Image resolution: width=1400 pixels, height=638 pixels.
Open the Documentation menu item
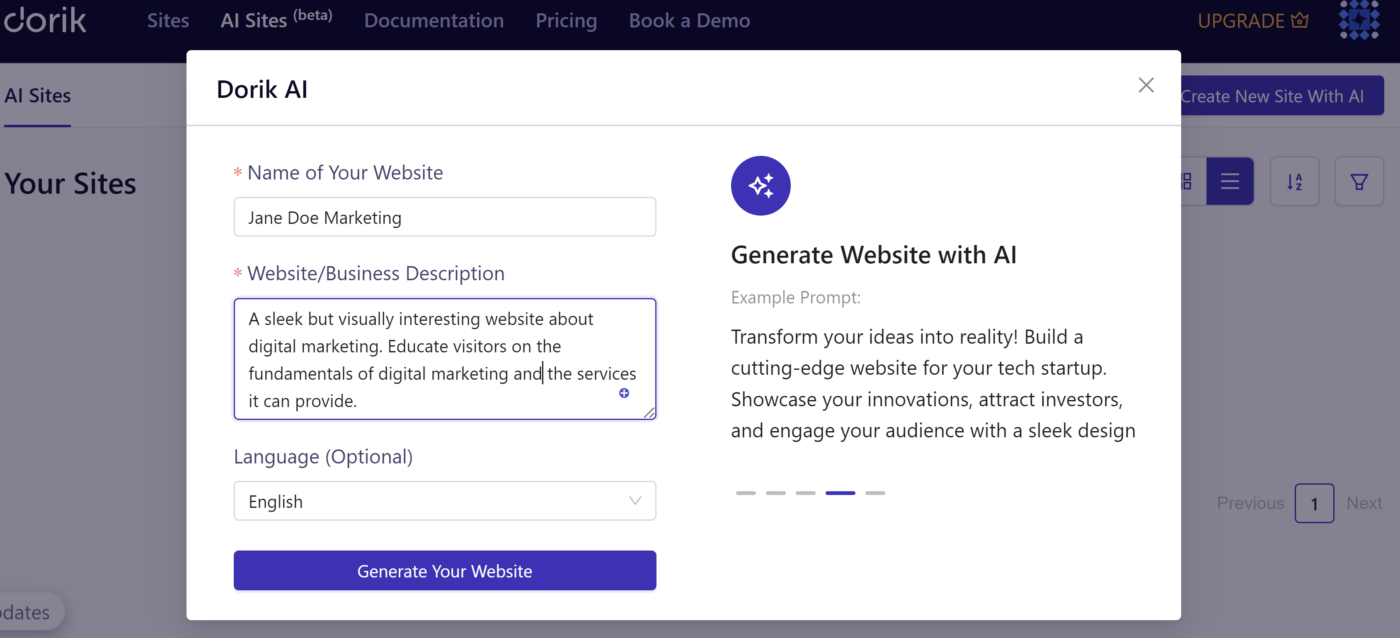pos(434,20)
